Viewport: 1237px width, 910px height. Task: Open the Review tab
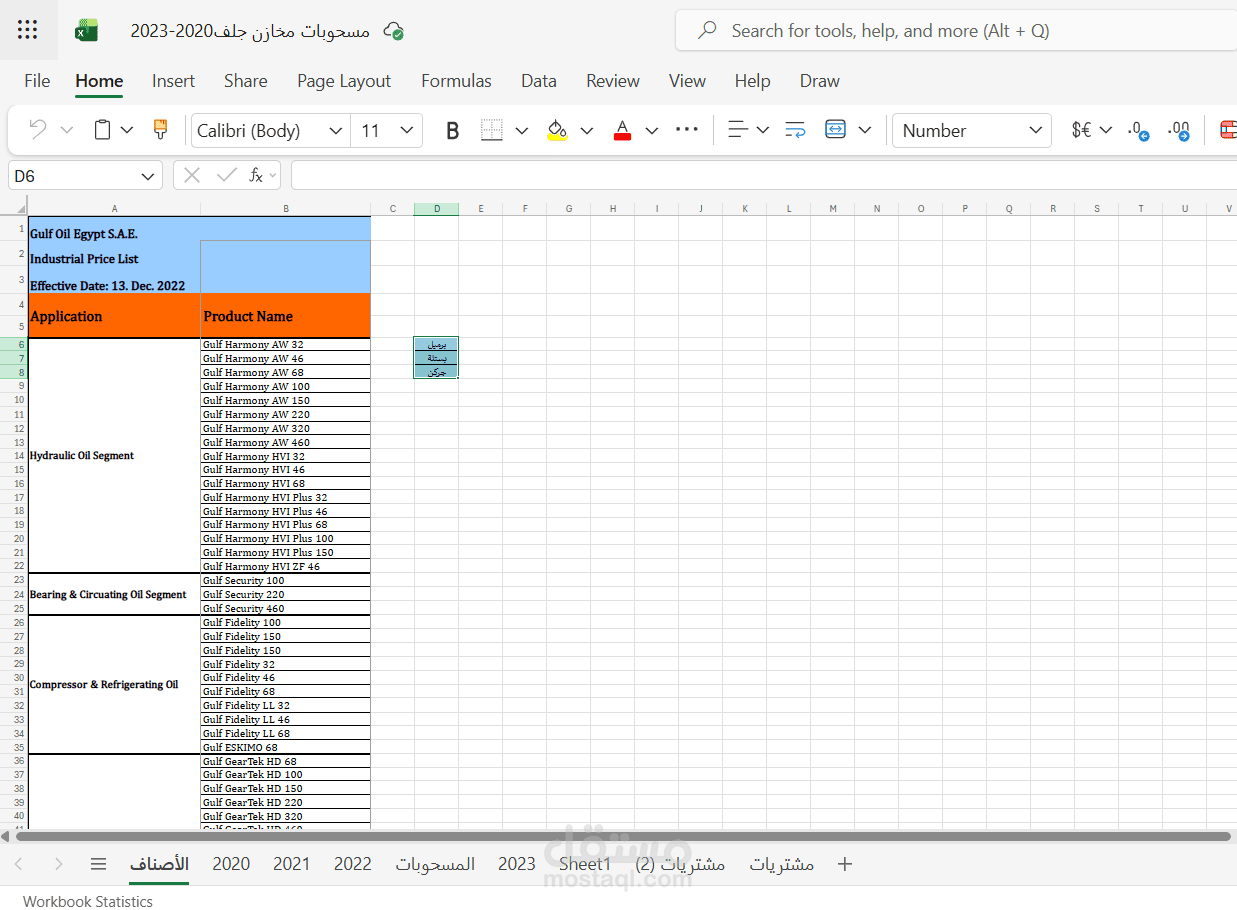point(613,81)
